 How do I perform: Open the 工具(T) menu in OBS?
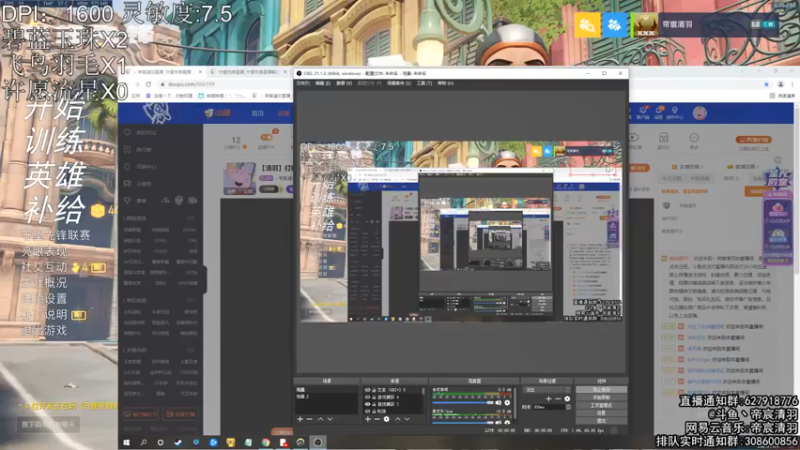pyautogui.click(x=424, y=83)
